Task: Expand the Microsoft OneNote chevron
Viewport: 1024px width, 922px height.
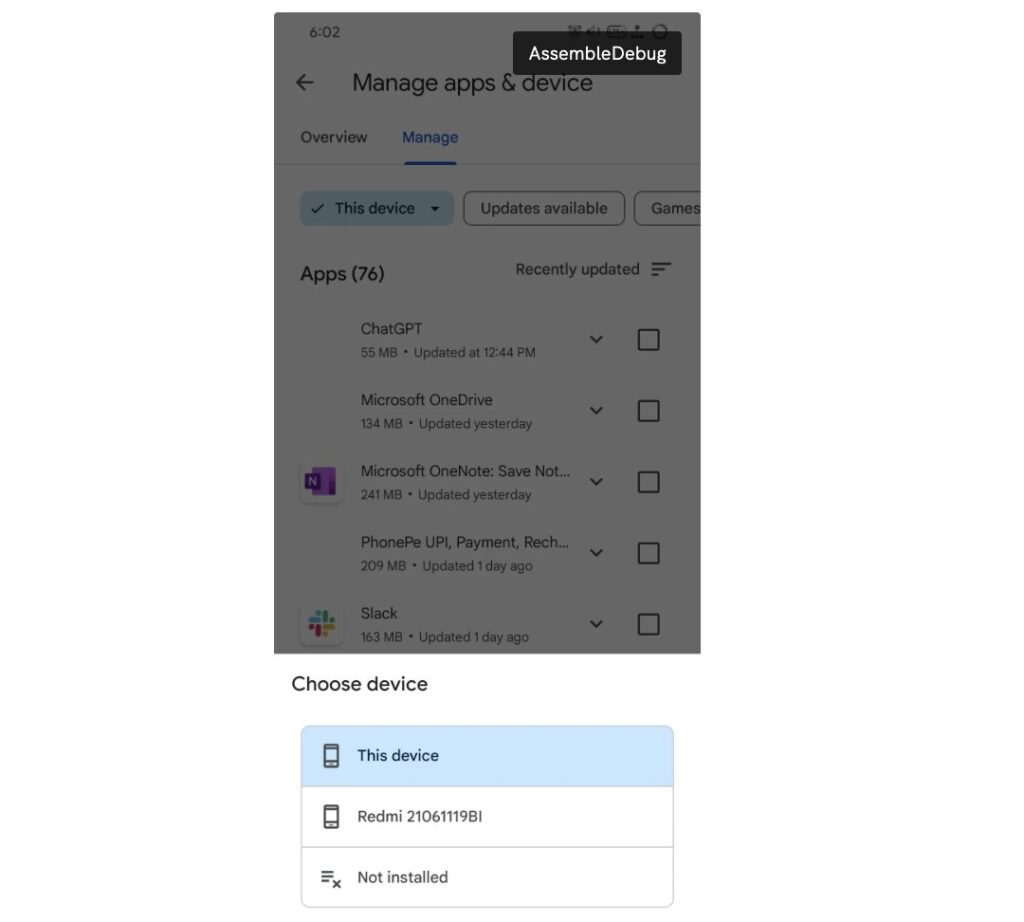Action: [x=596, y=482]
